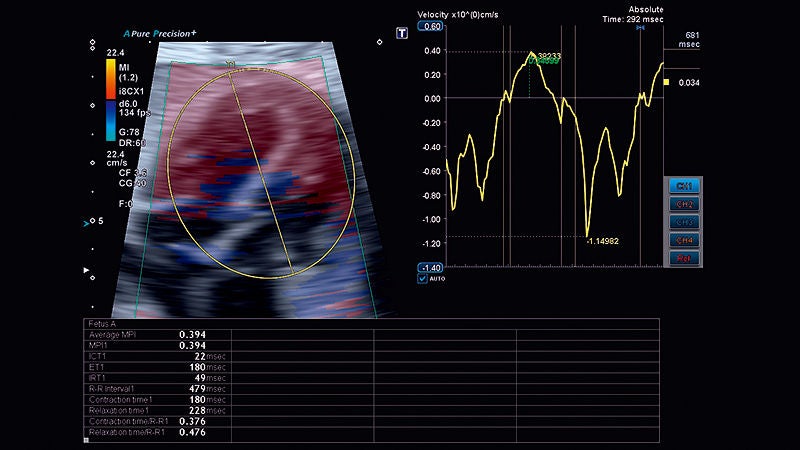Click the Relaxation time1 value 228 msec
Image resolution: width=800 pixels, height=450 pixels.
click(208, 411)
